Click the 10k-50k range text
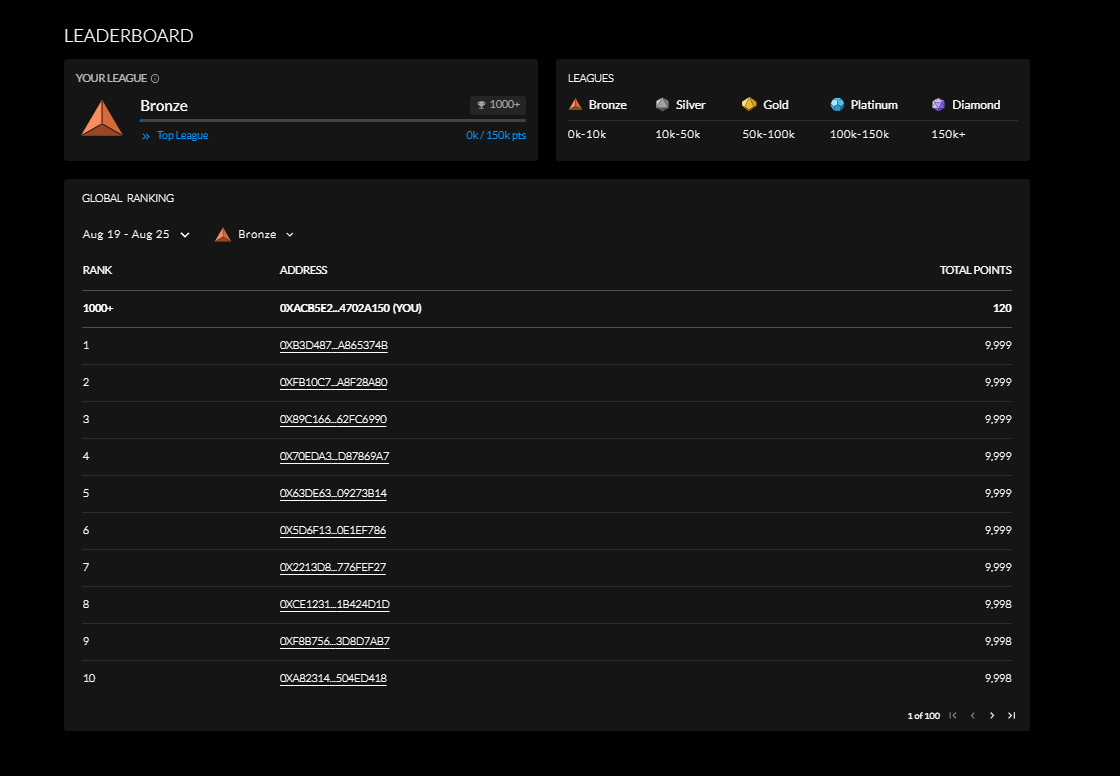The height and width of the screenshot is (776, 1120). coord(678,134)
